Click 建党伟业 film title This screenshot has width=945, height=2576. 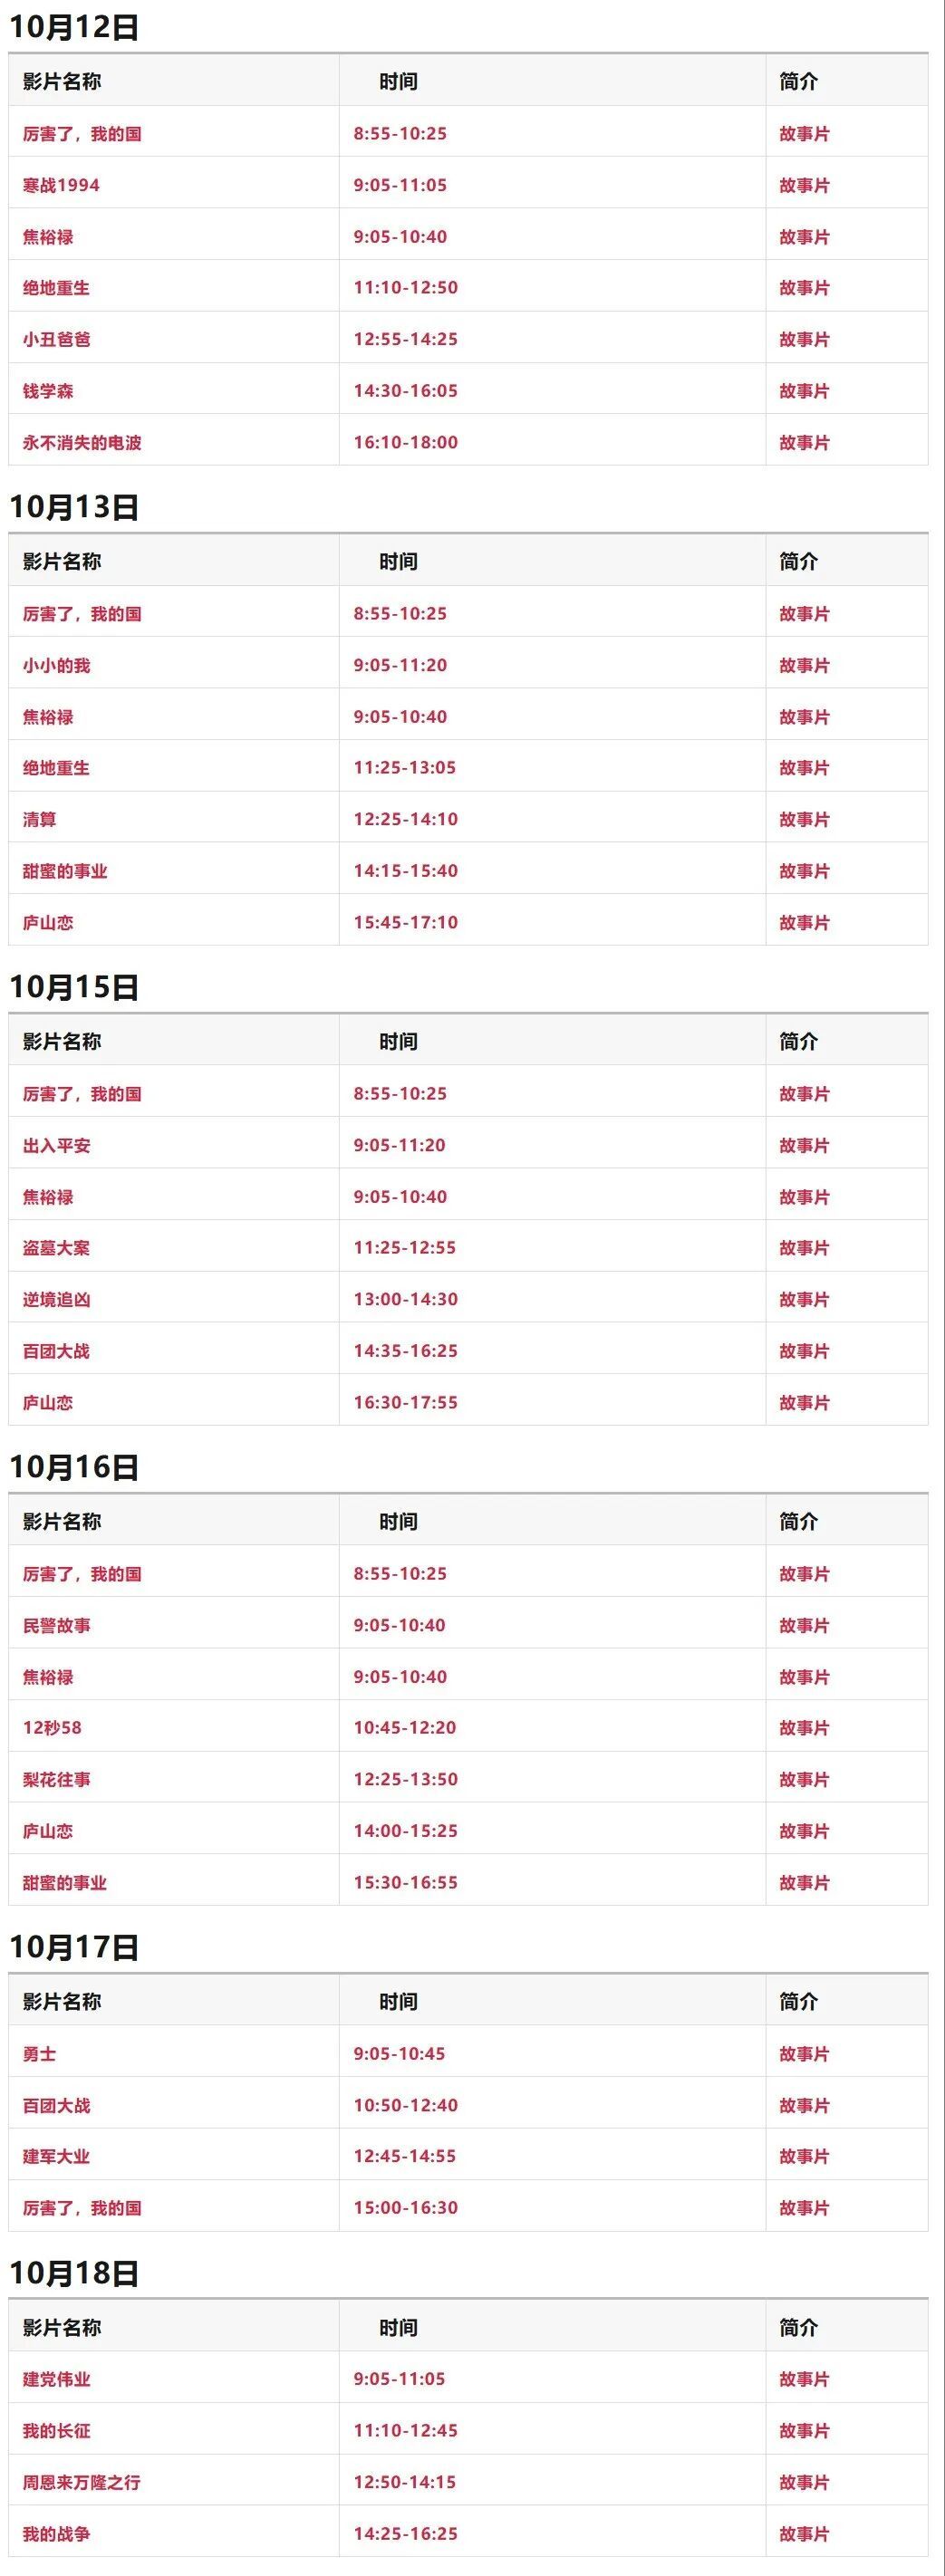pyautogui.click(x=56, y=2379)
